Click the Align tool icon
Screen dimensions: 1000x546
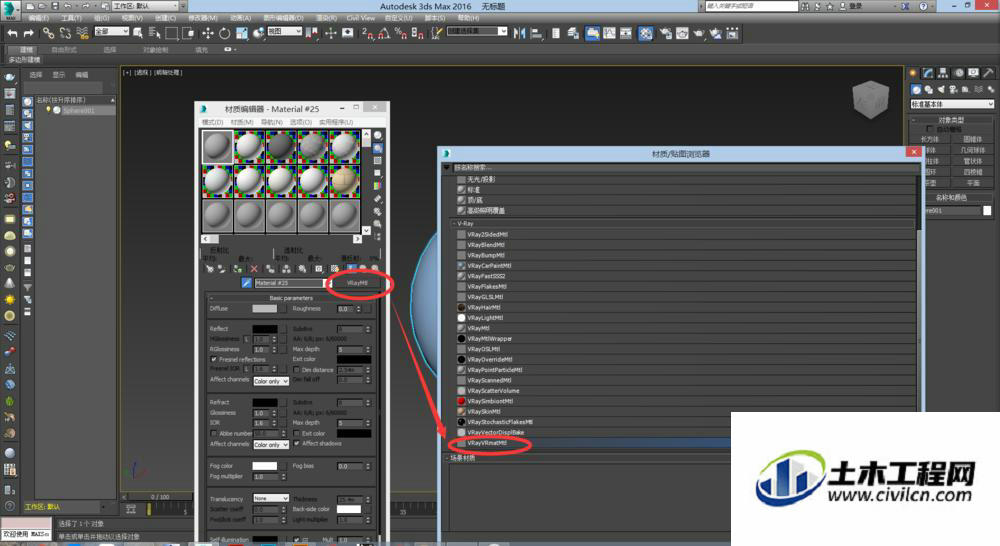point(536,33)
